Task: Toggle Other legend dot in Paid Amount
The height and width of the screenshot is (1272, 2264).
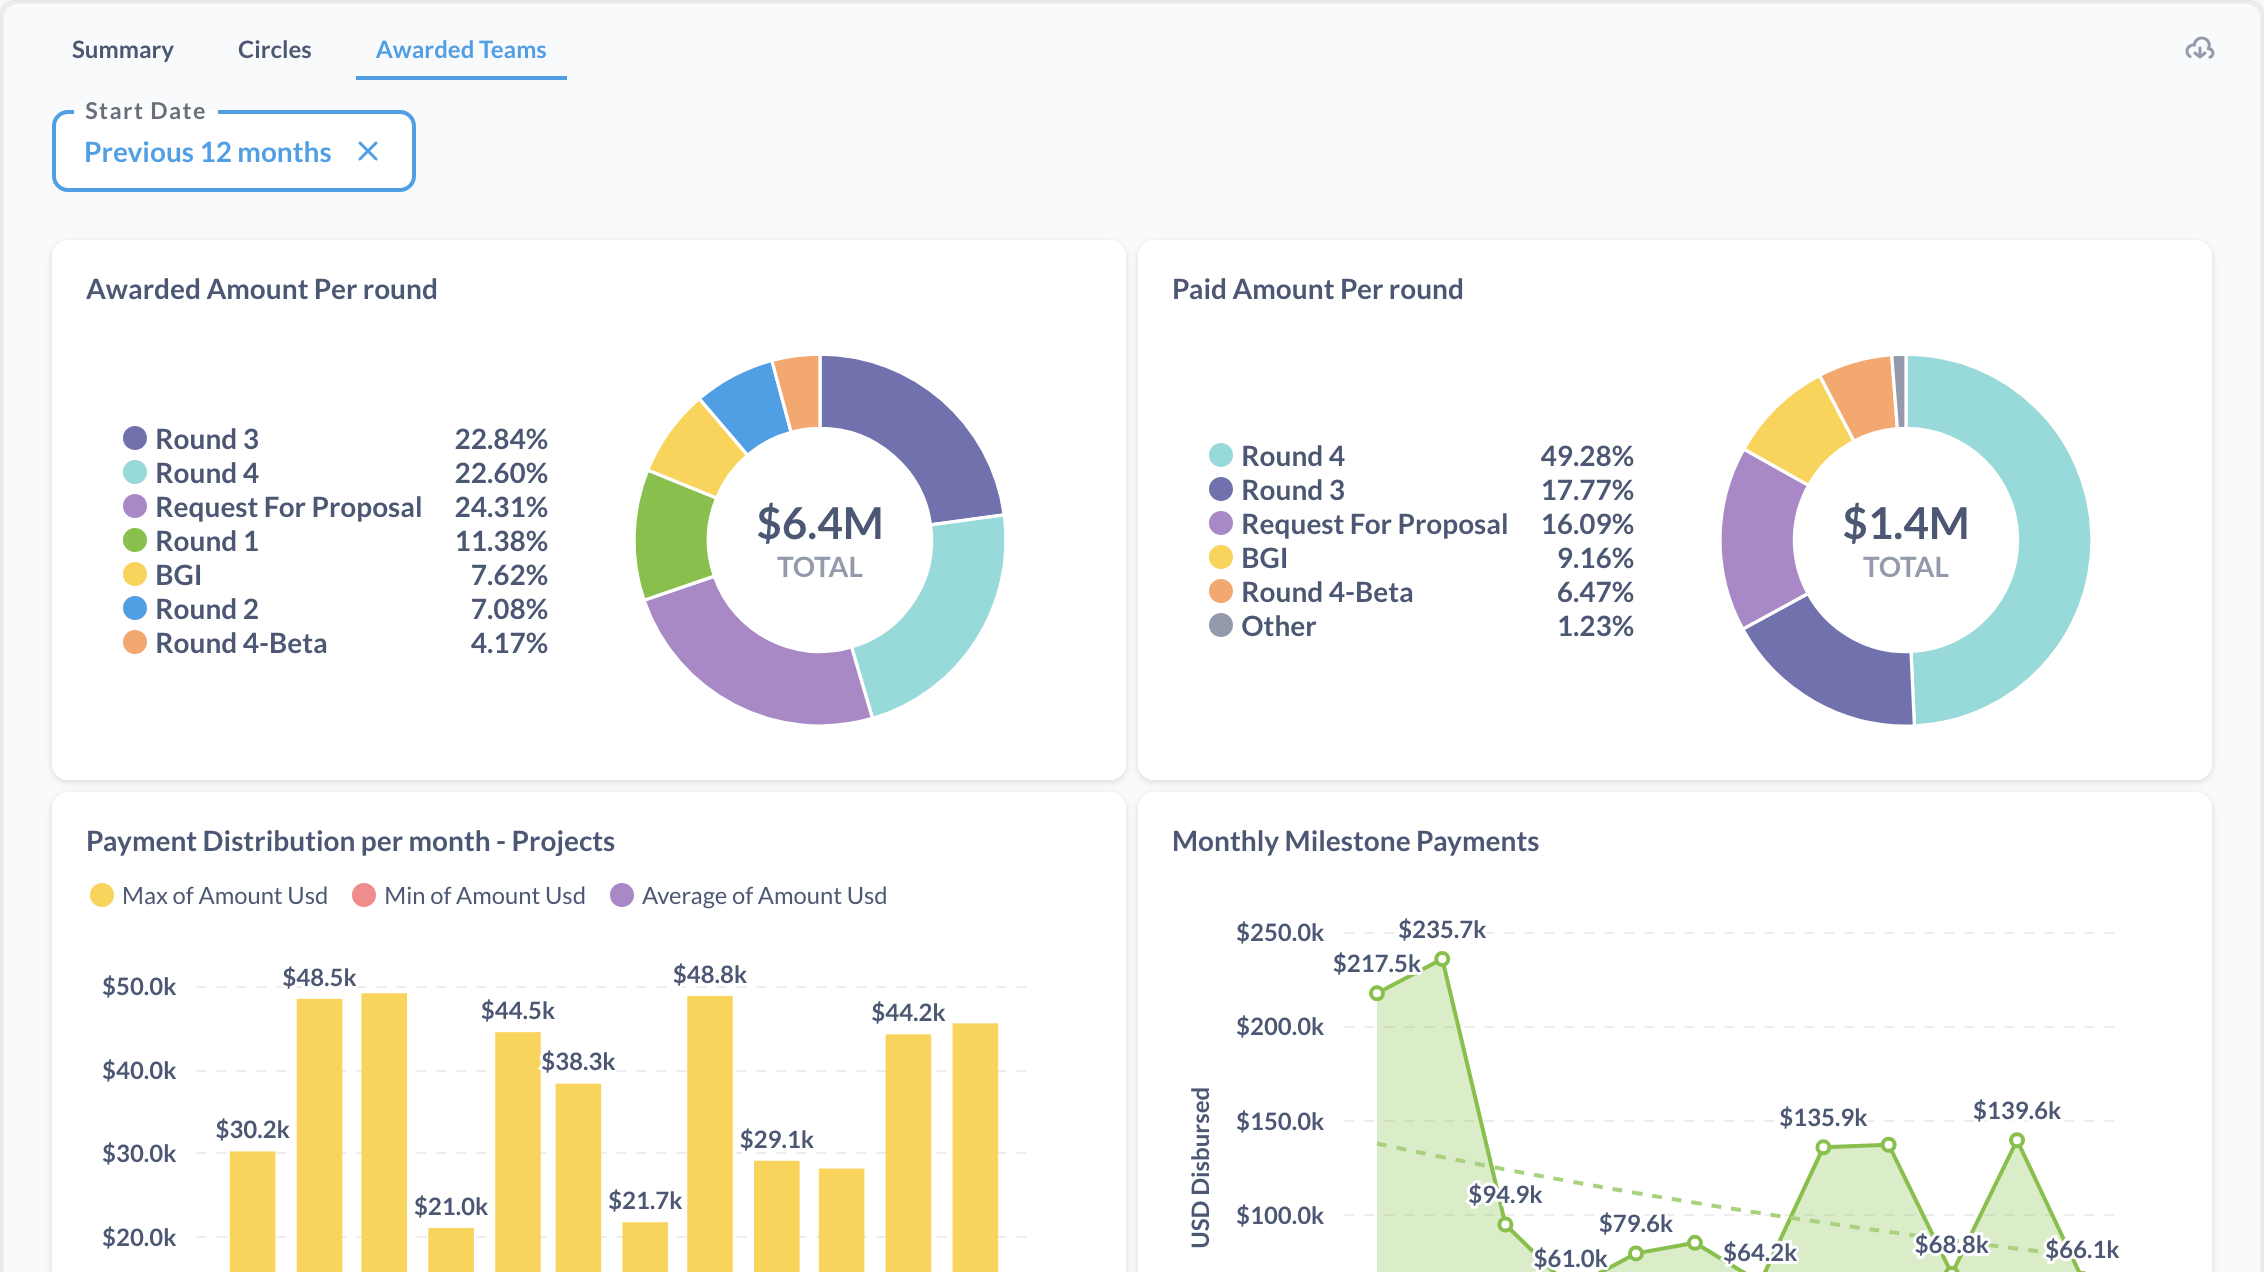Action: (x=1221, y=625)
